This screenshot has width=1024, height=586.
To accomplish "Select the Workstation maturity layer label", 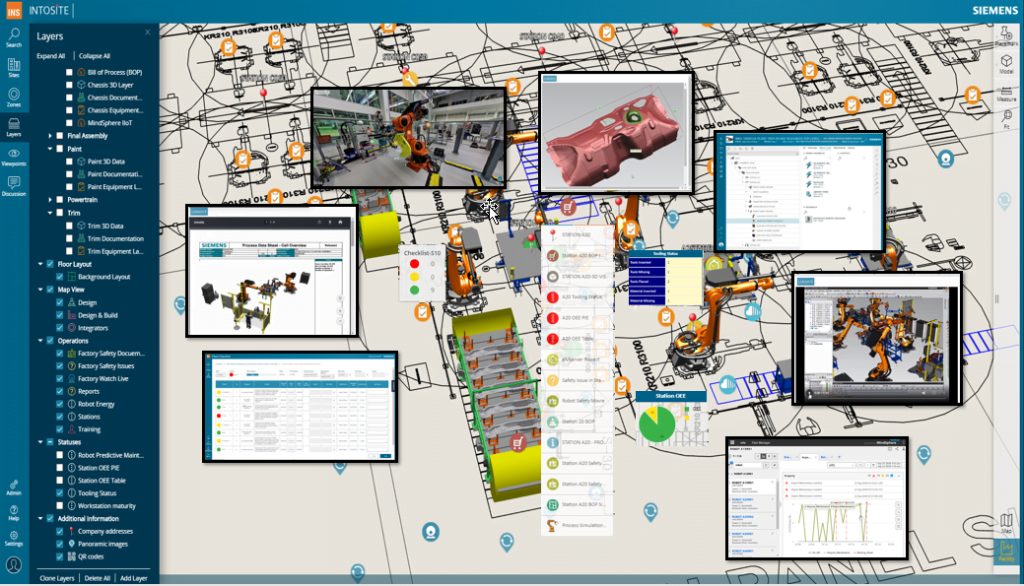I will (106, 506).
